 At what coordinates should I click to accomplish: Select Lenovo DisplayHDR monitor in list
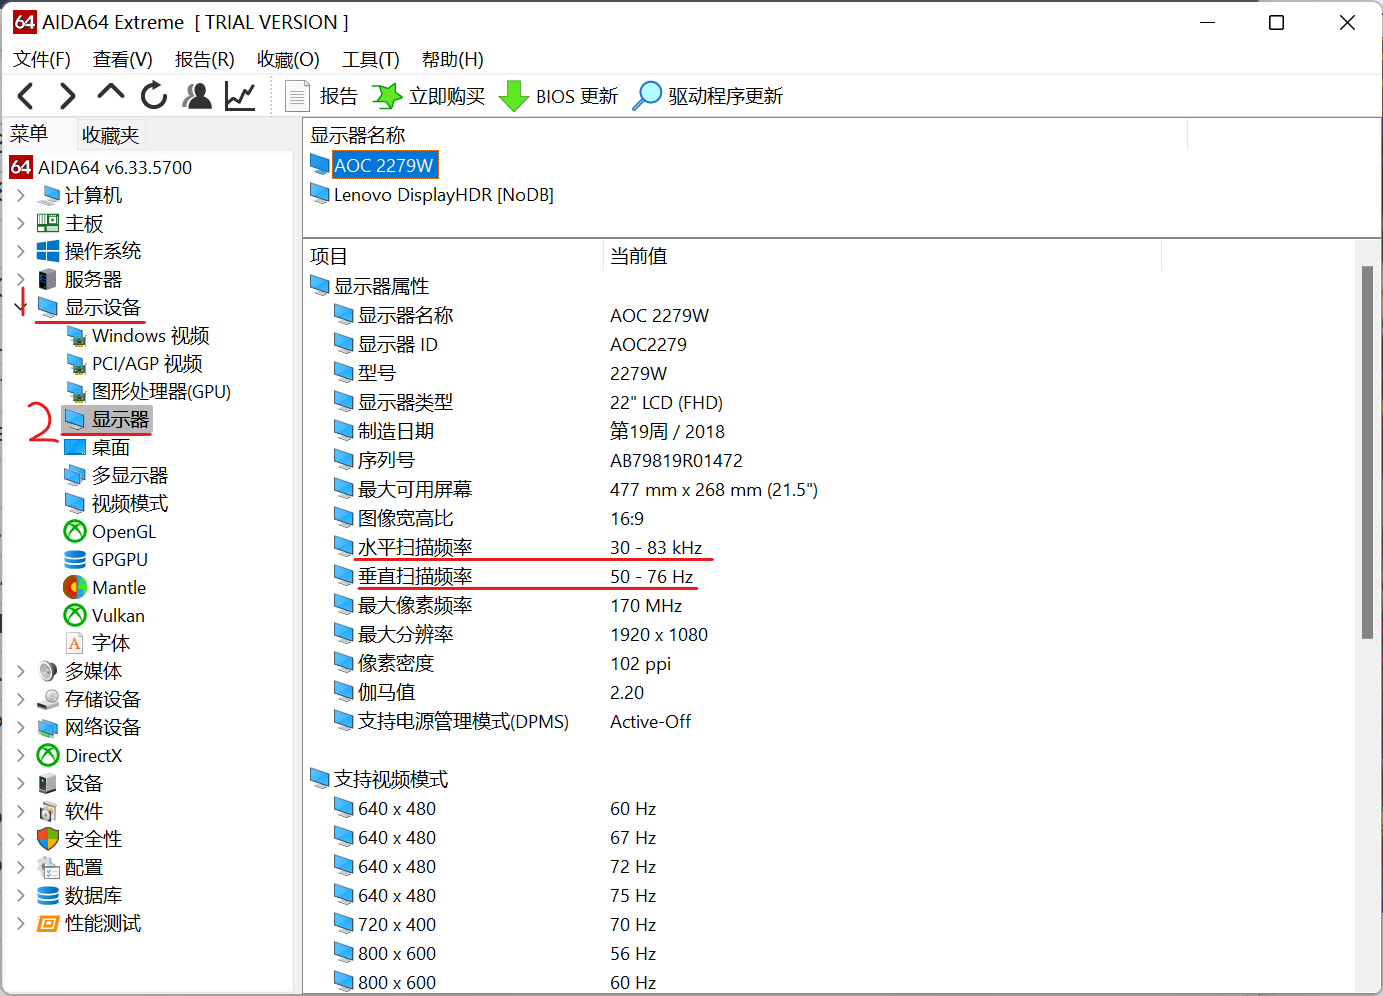pyautogui.click(x=443, y=195)
